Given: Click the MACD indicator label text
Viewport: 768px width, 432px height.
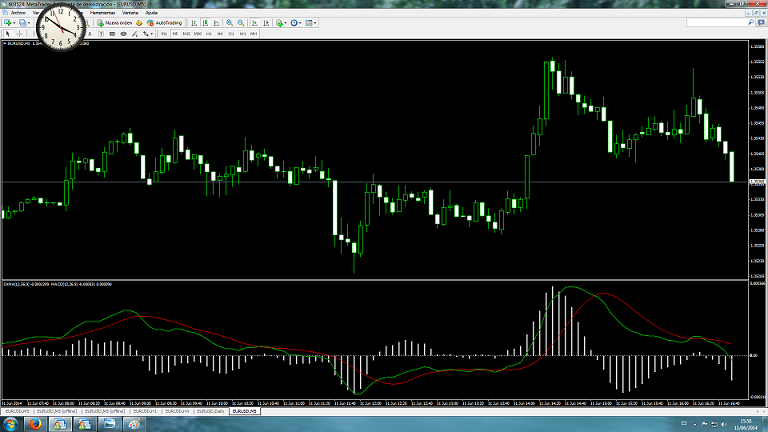Looking at the screenshot, I should pyautogui.click(x=81, y=284).
